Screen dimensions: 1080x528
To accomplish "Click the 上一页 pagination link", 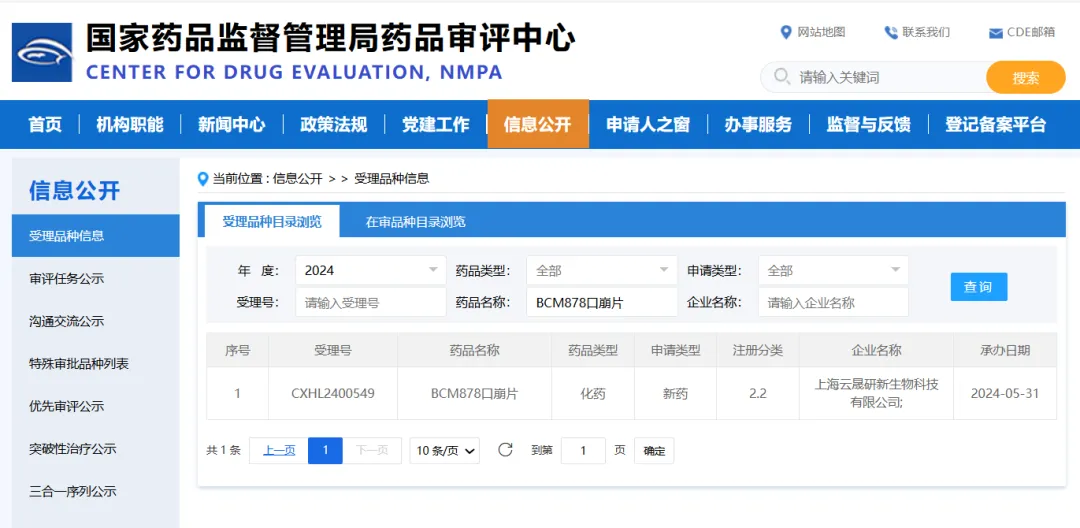I will [279, 451].
